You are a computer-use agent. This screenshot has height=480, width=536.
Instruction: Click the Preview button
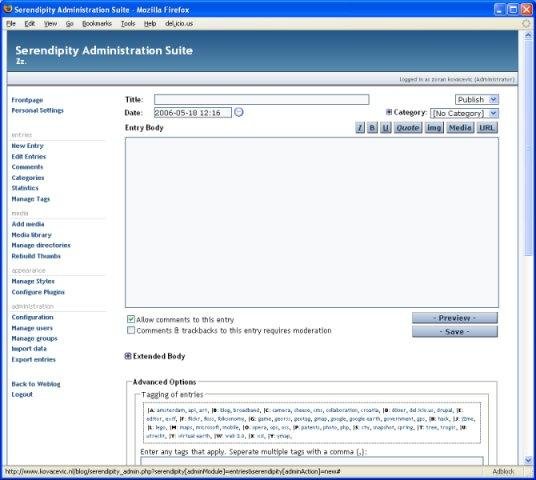[455, 318]
